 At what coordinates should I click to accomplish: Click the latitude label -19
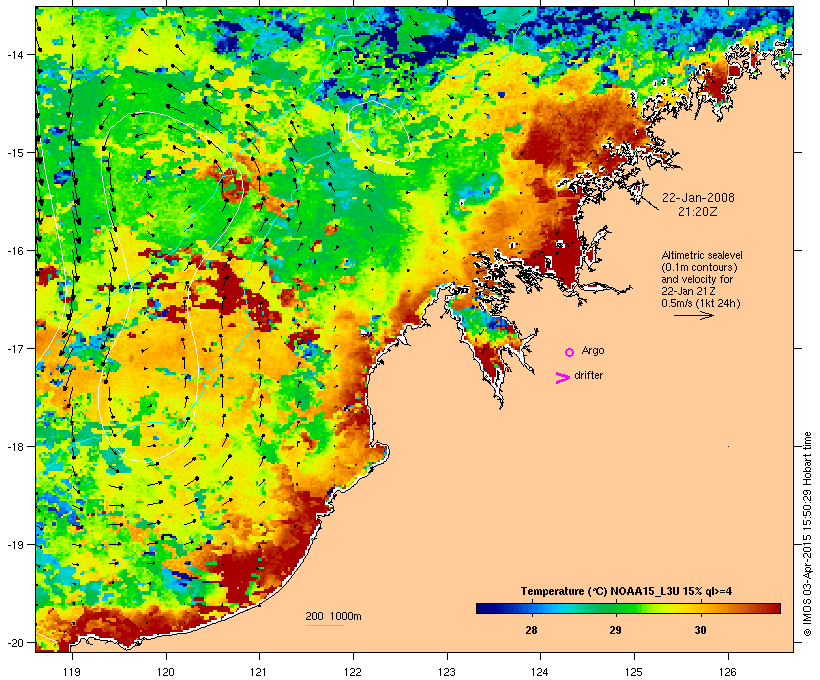14,545
